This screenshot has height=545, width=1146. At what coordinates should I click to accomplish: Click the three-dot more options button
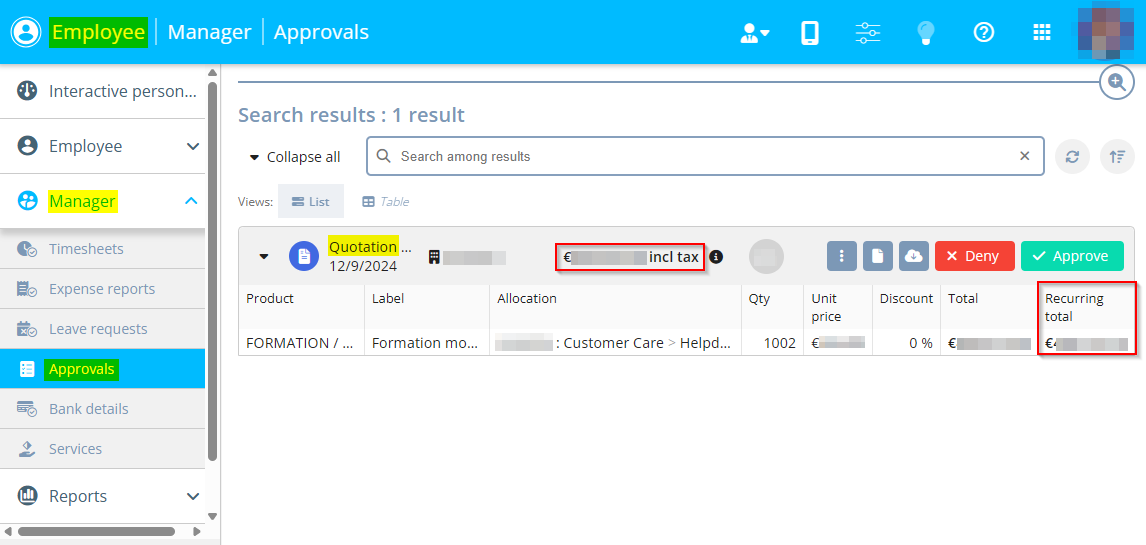pyautogui.click(x=842, y=256)
